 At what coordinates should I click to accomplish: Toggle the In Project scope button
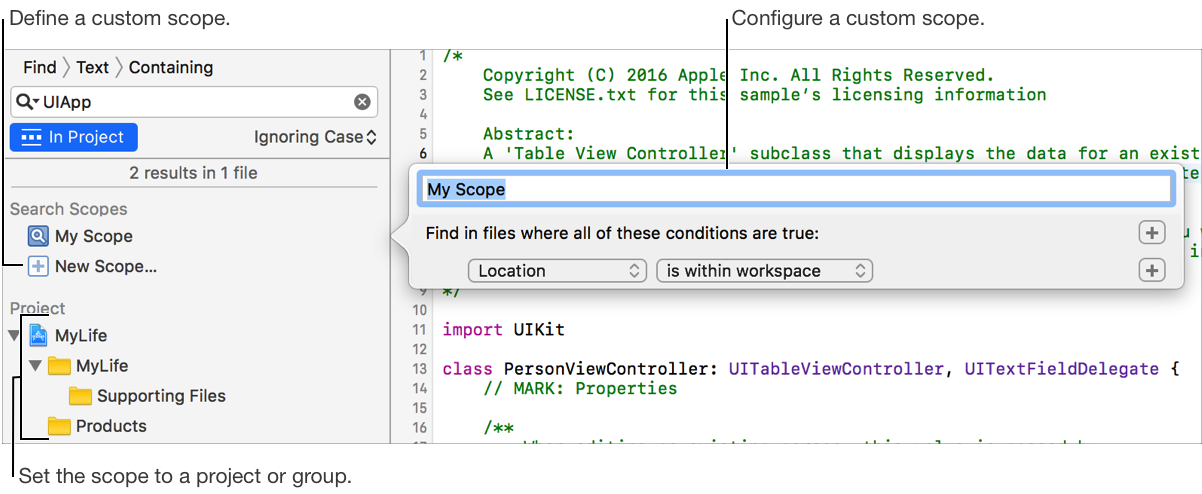(x=74, y=137)
